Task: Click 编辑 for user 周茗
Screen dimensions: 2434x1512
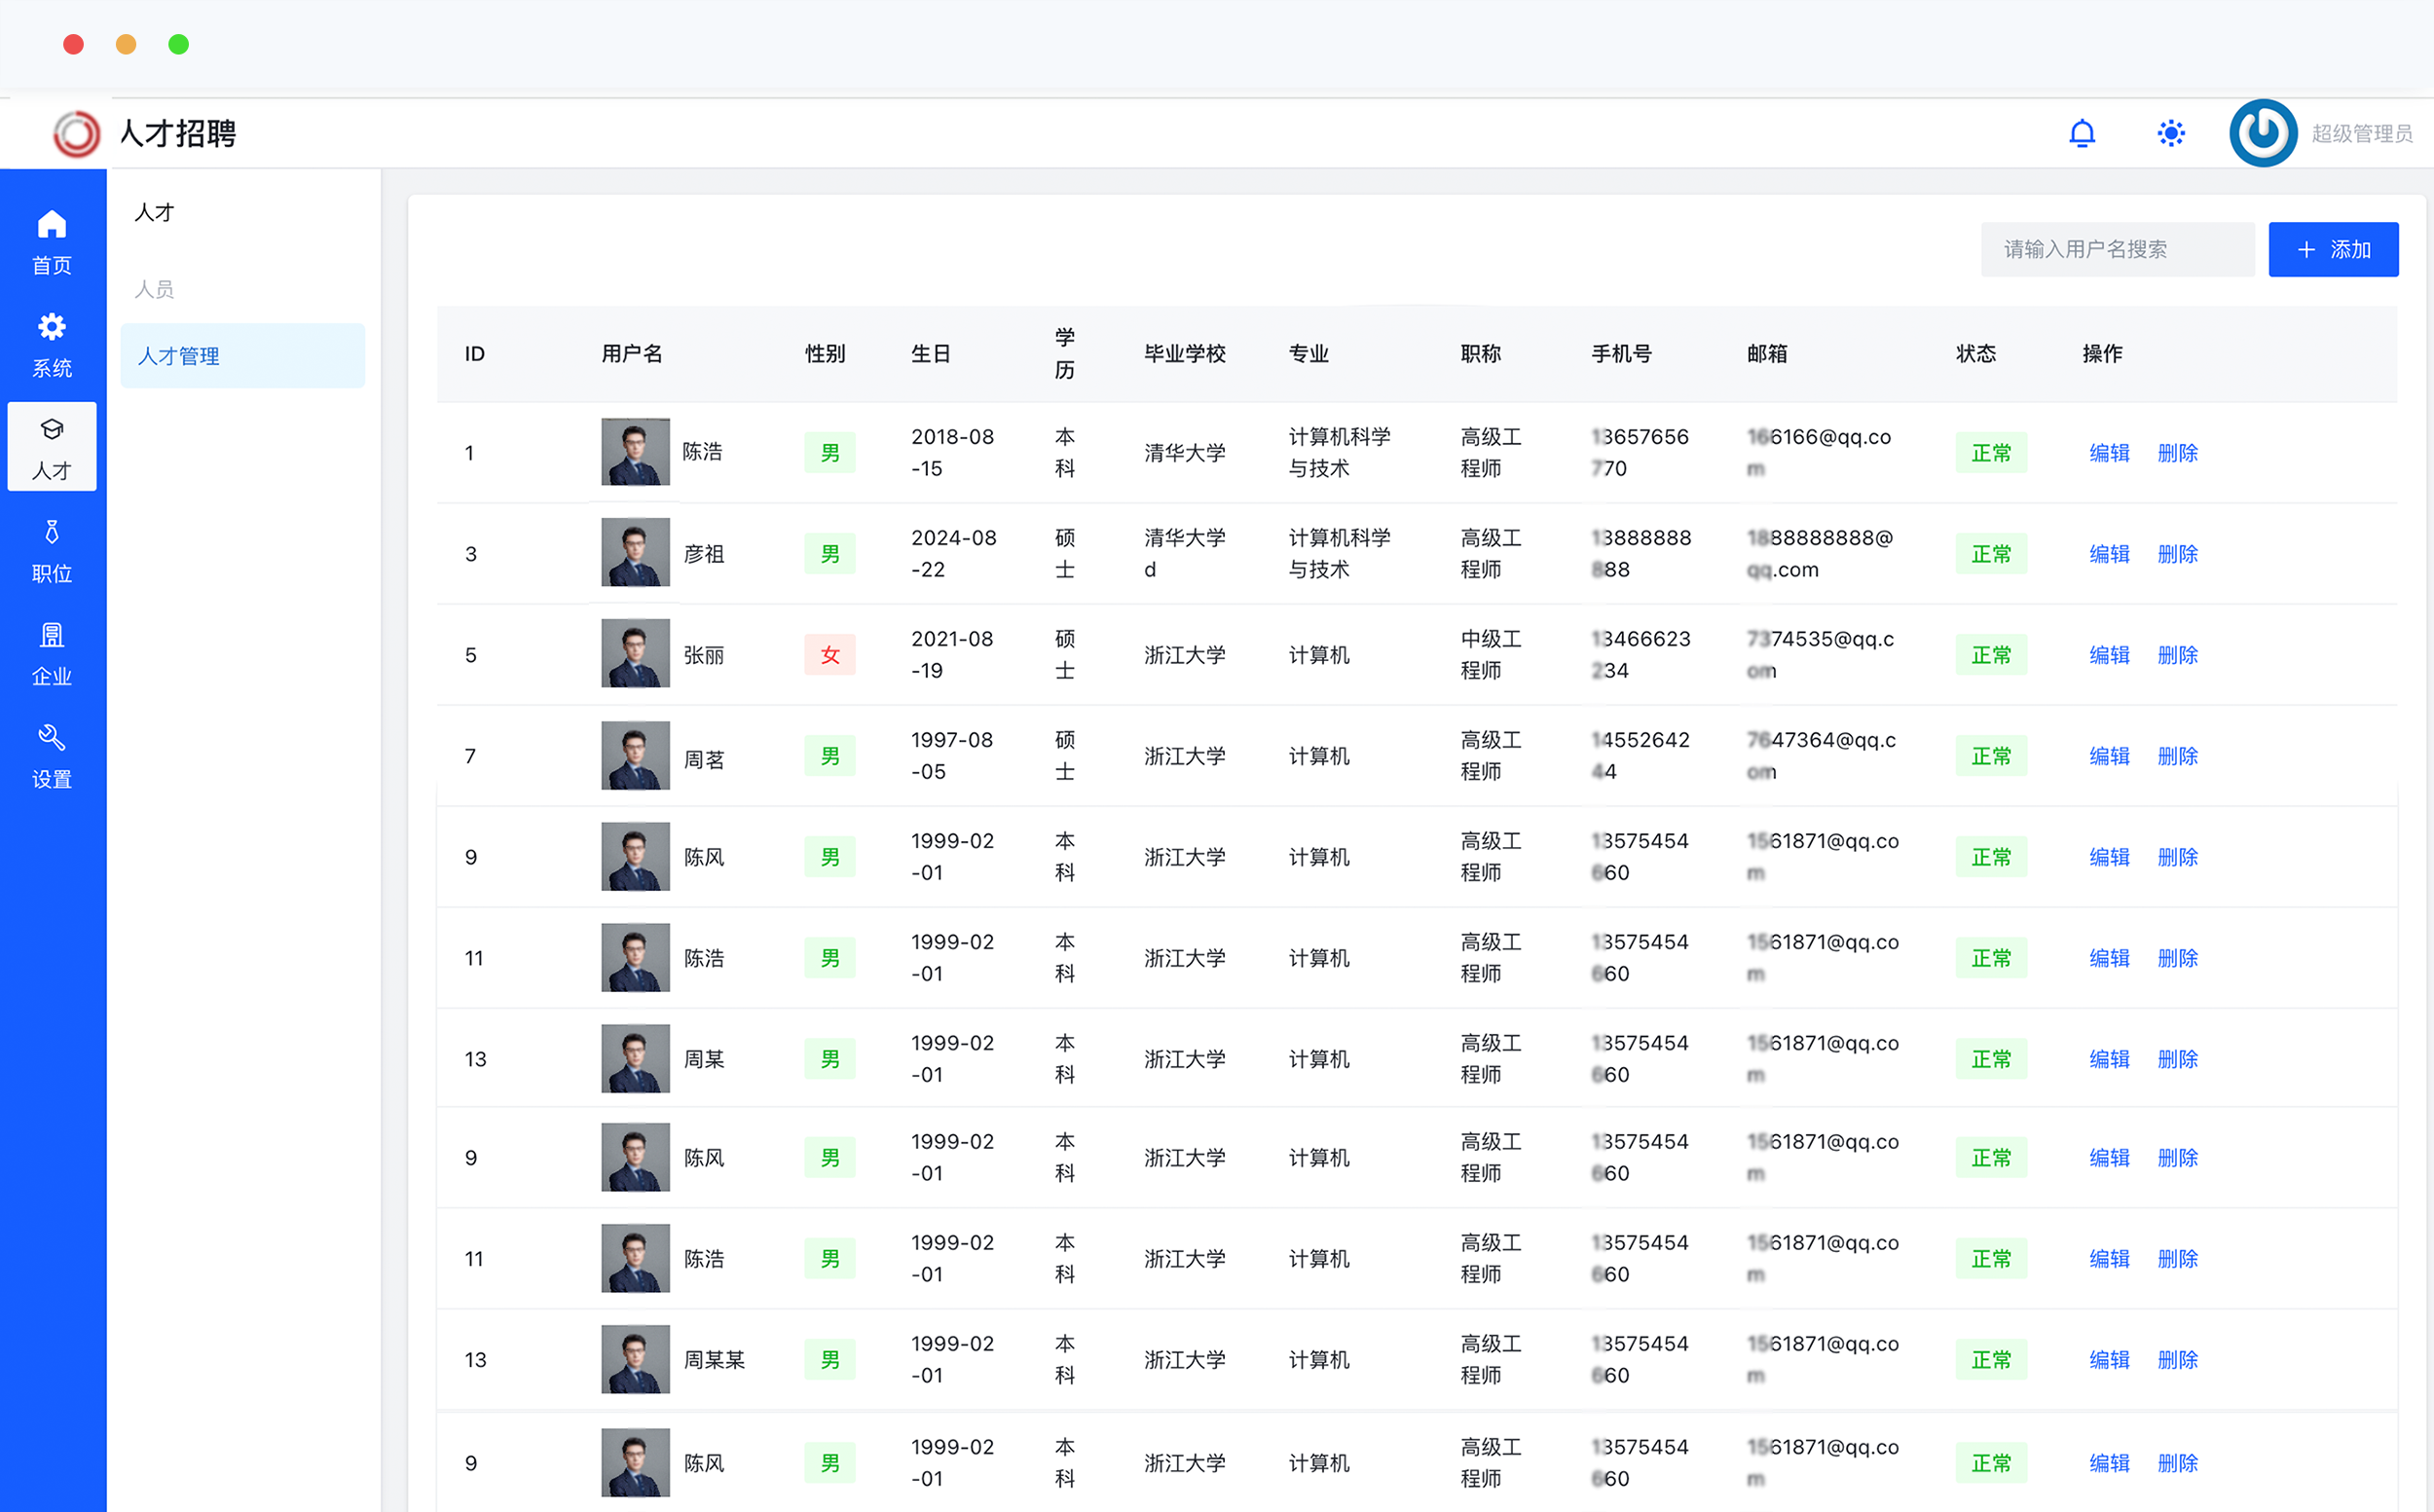Action: click(x=2108, y=756)
